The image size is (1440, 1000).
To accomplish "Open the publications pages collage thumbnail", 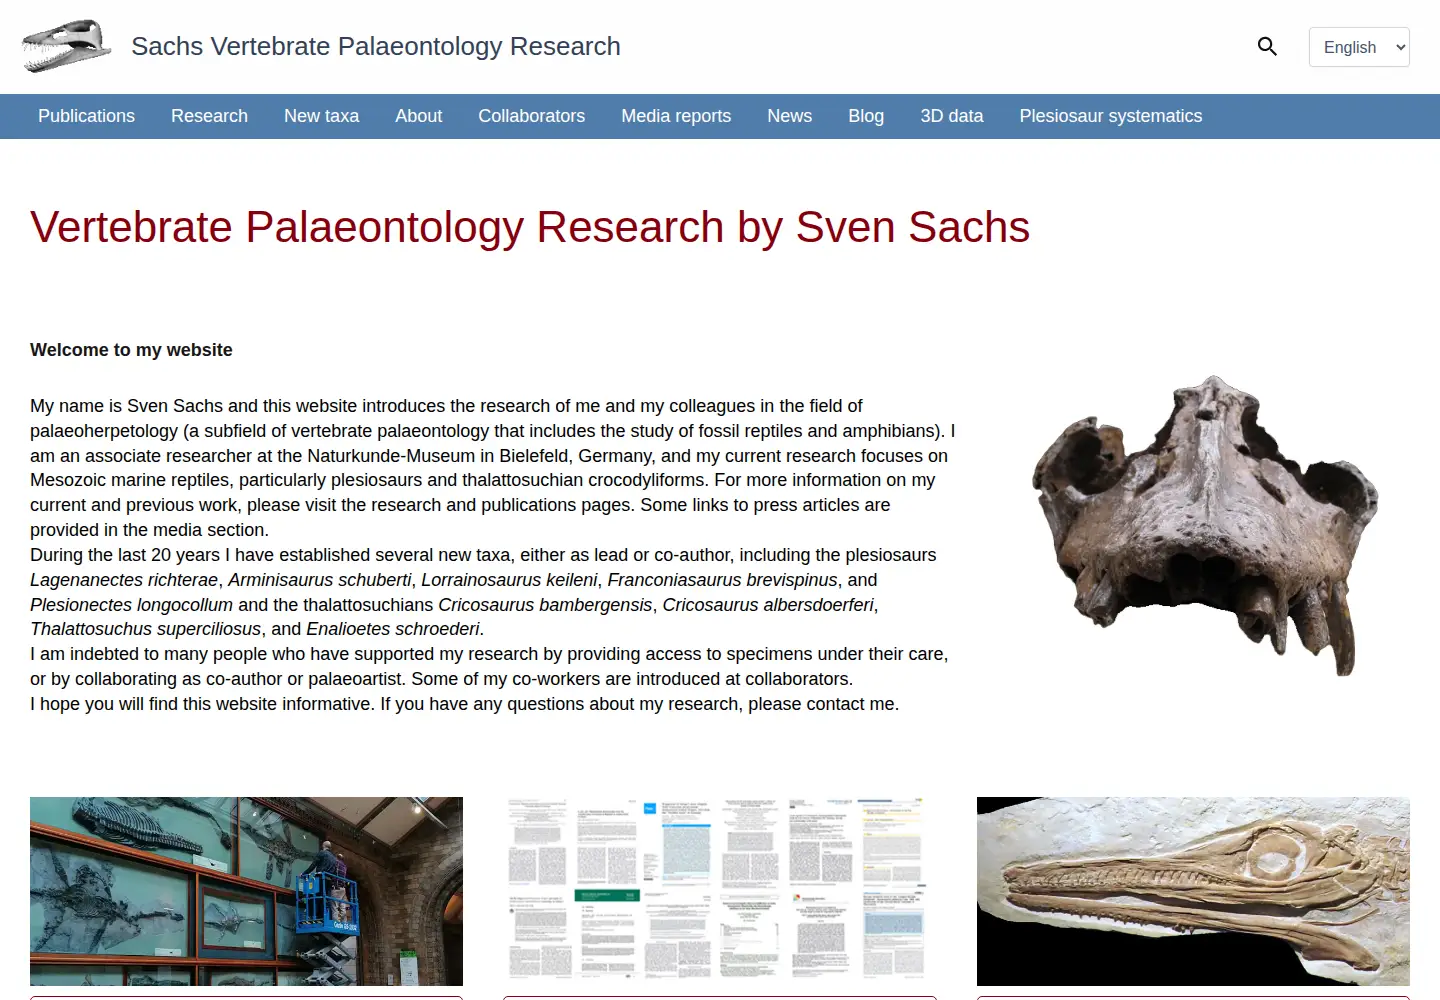I will (x=720, y=891).
